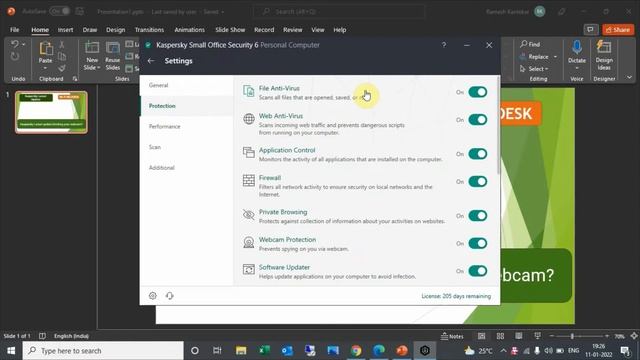The height and width of the screenshot is (360, 640).
Task: Click the Application Control windows icon
Action: [x=249, y=152]
